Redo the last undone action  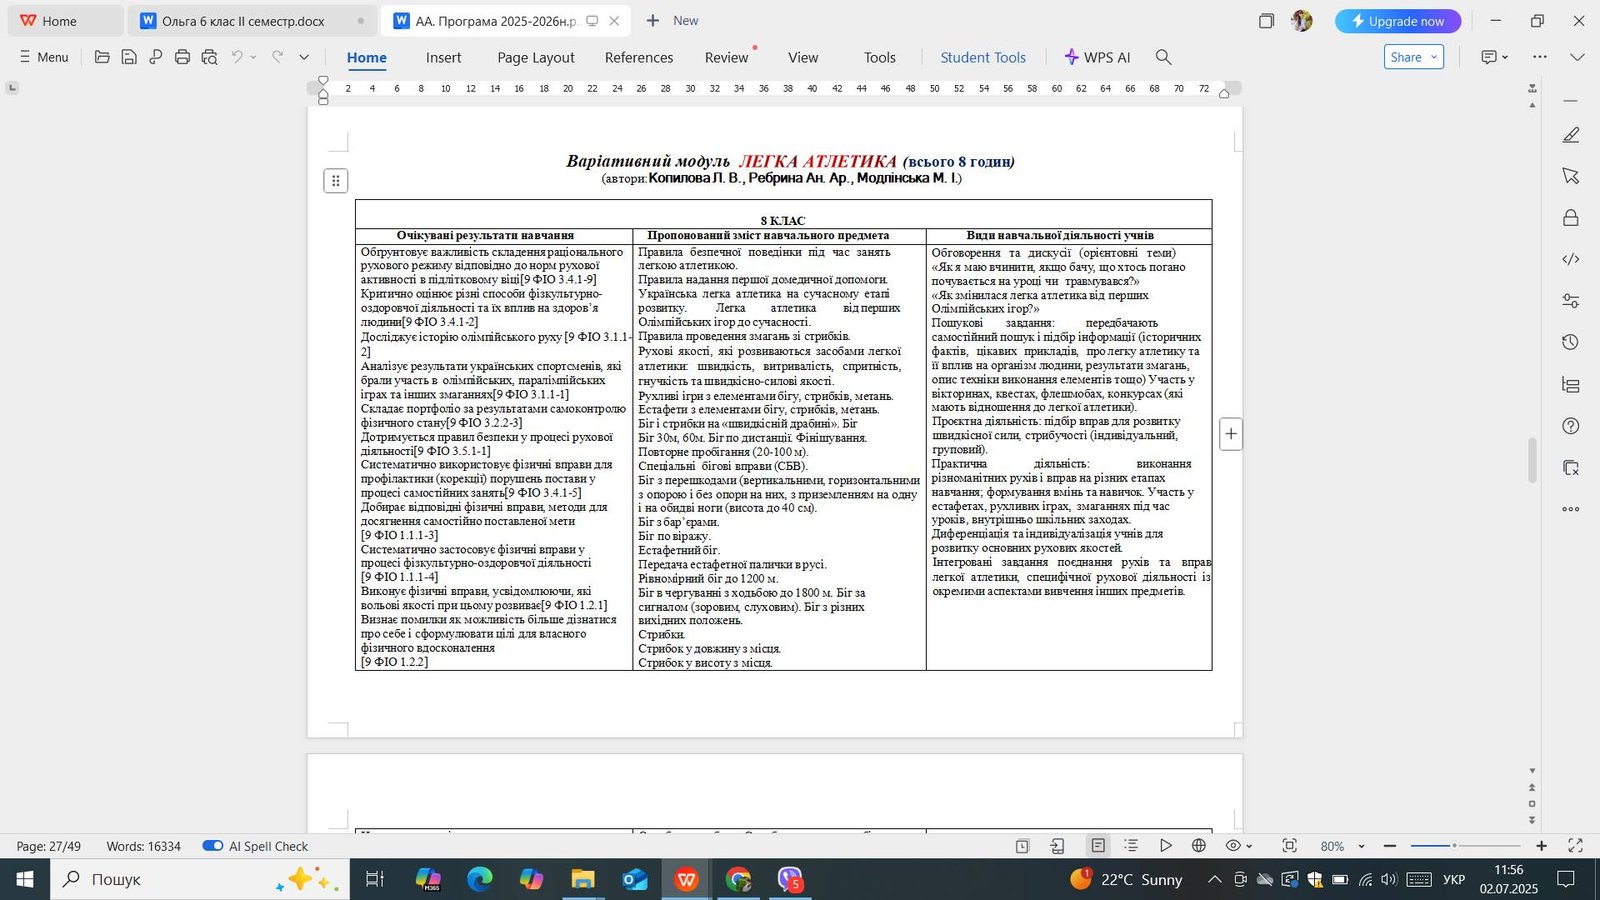click(278, 57)
